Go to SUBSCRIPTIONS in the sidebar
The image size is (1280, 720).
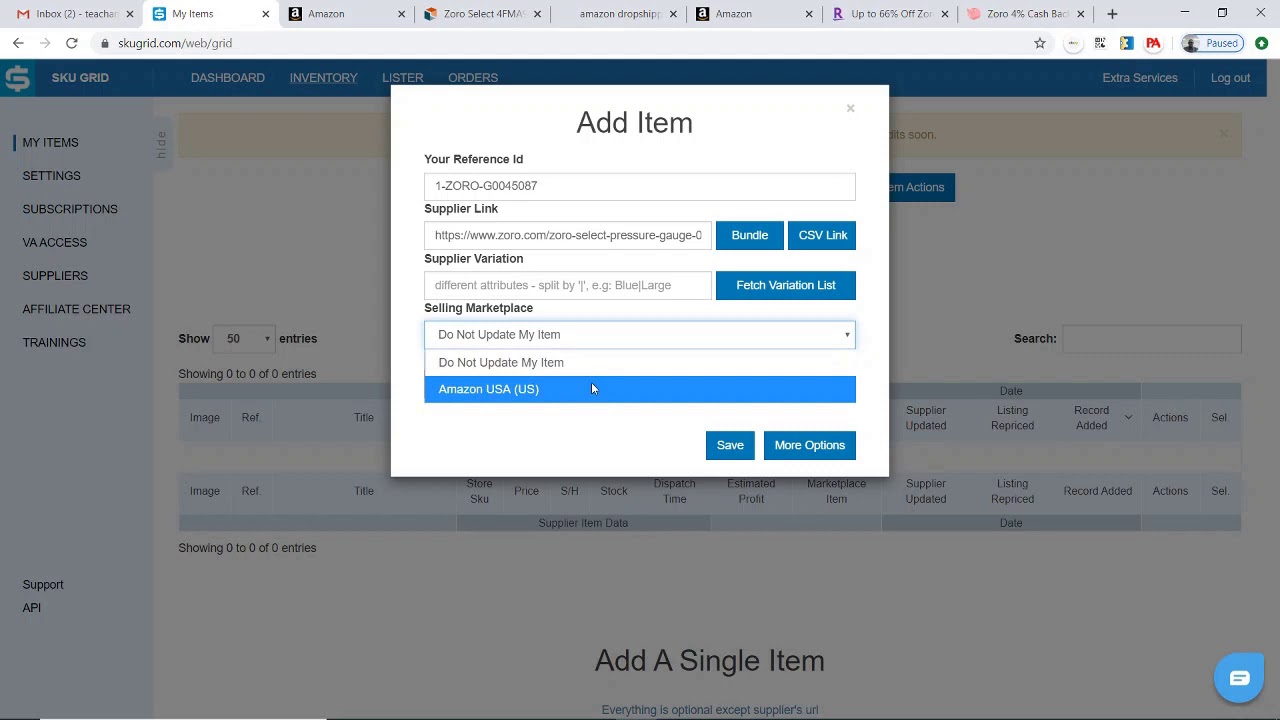[70, 209]
